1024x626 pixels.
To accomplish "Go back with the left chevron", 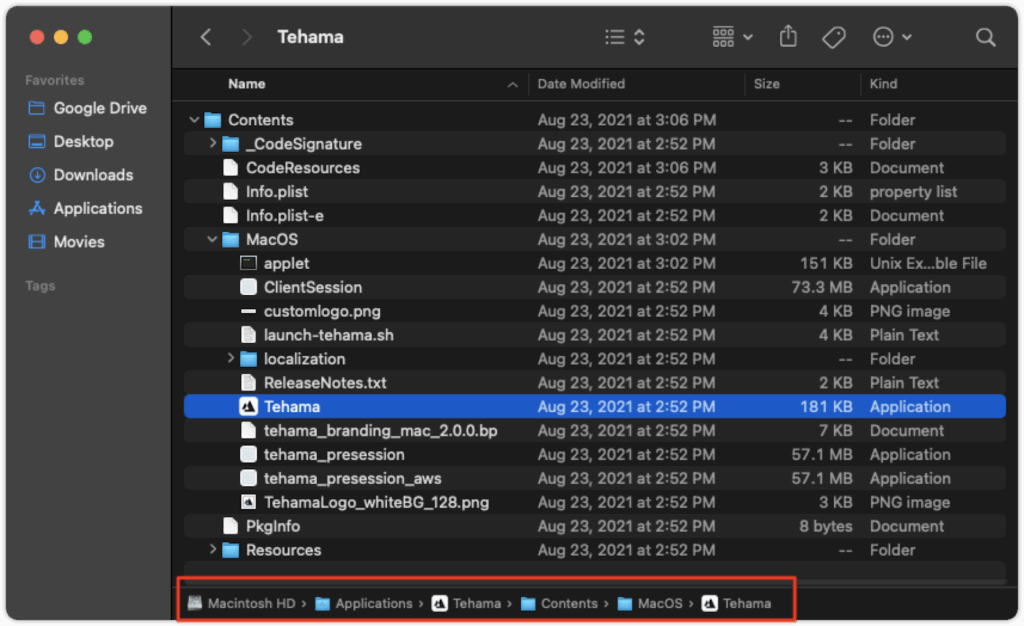I will tap(206, 37).
